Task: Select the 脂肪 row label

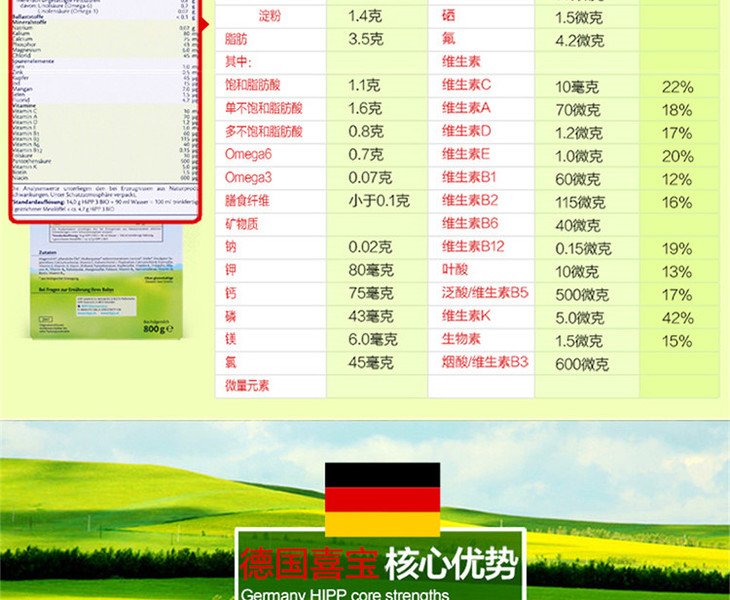Action: tap(236, 41)
